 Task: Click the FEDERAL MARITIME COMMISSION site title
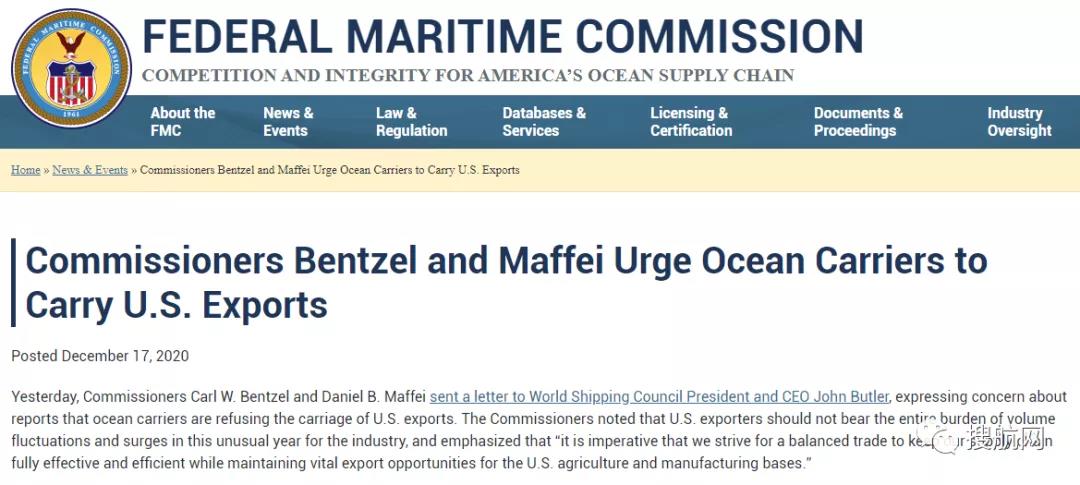pyautogui.click(x=502, y=37)
